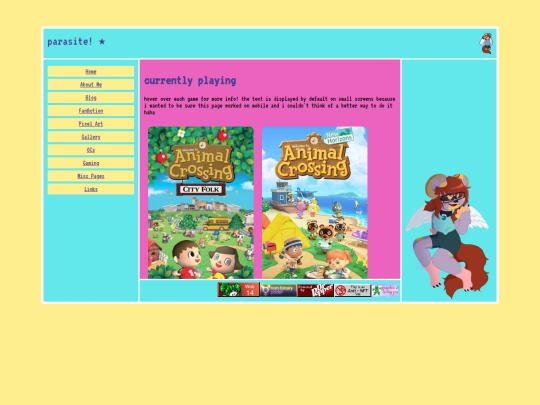Click the 'currently playing' heading

tap(190, 81)
